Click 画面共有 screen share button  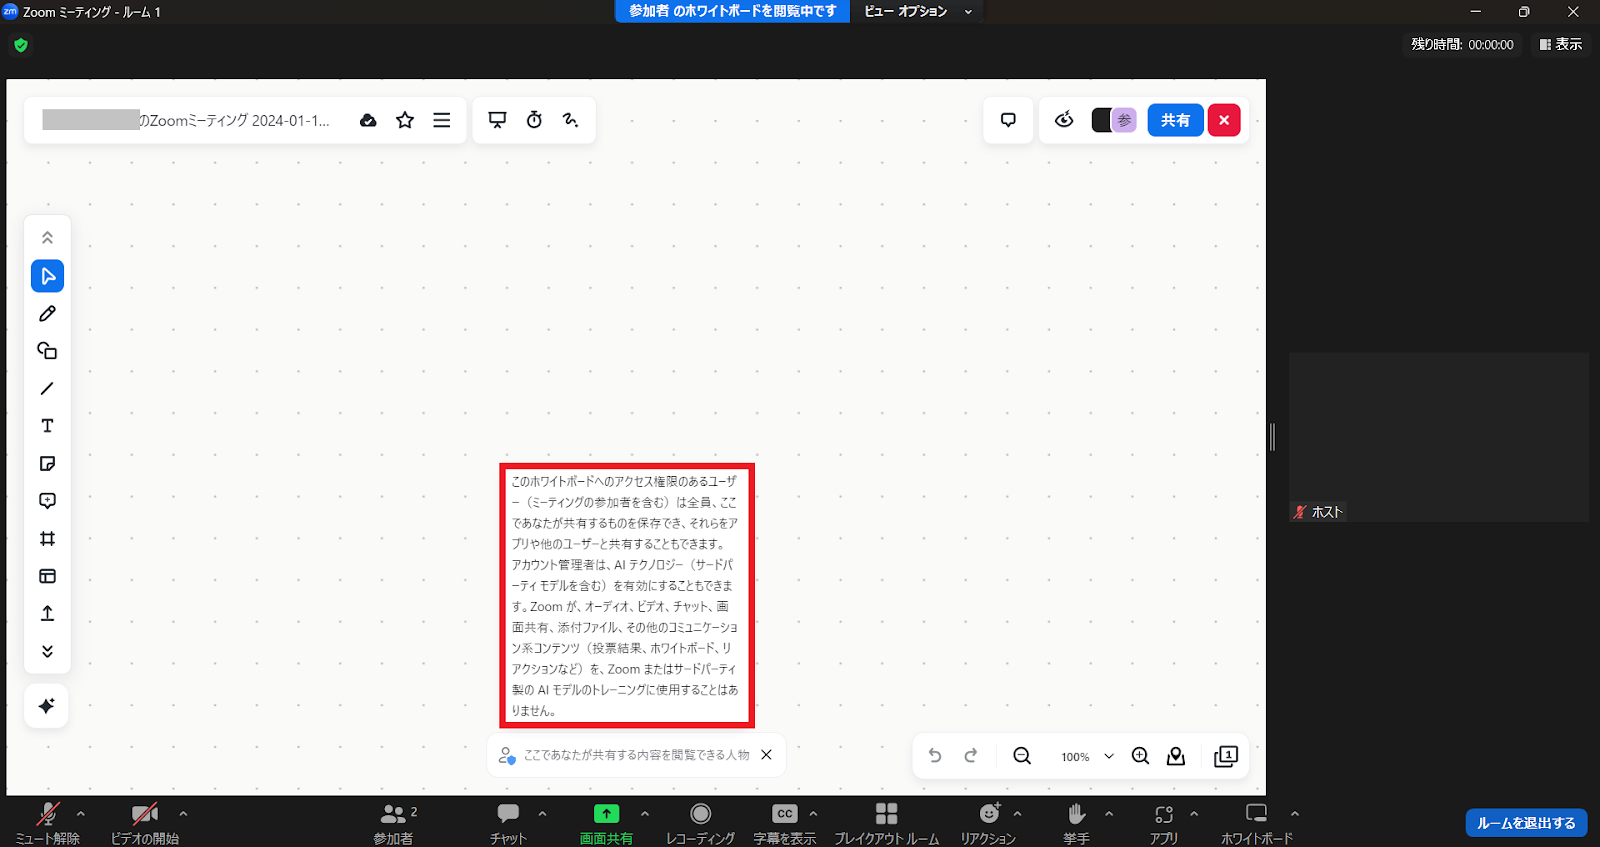(606, 823)
